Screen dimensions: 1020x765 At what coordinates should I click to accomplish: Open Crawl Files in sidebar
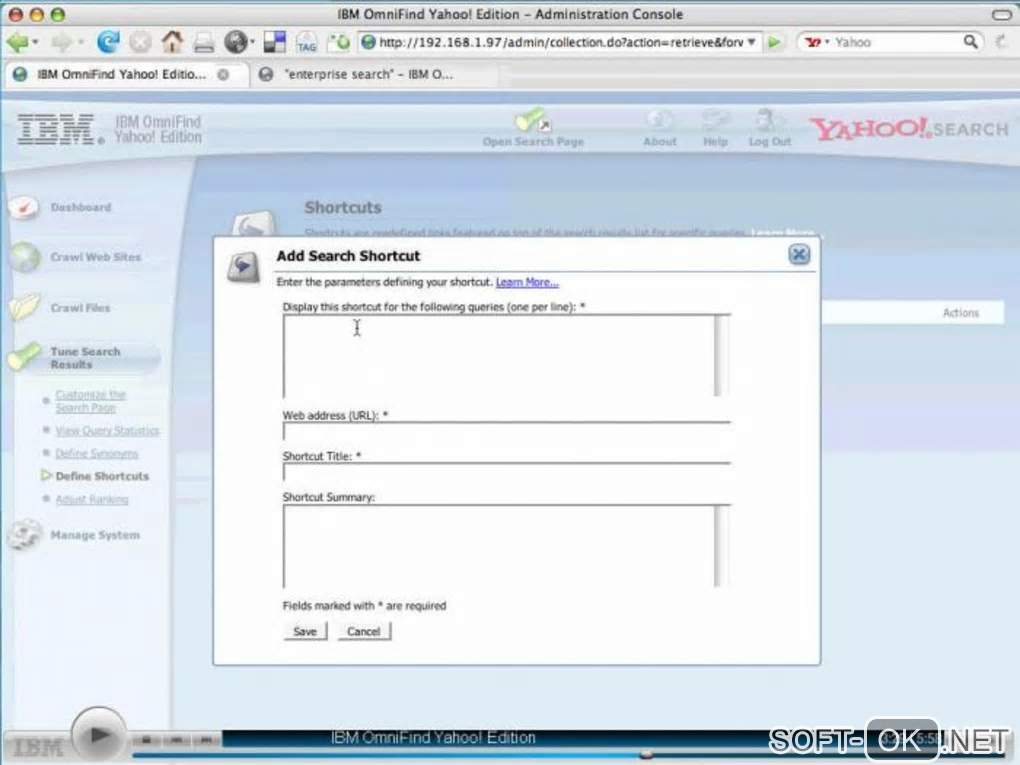click(80, 308)
